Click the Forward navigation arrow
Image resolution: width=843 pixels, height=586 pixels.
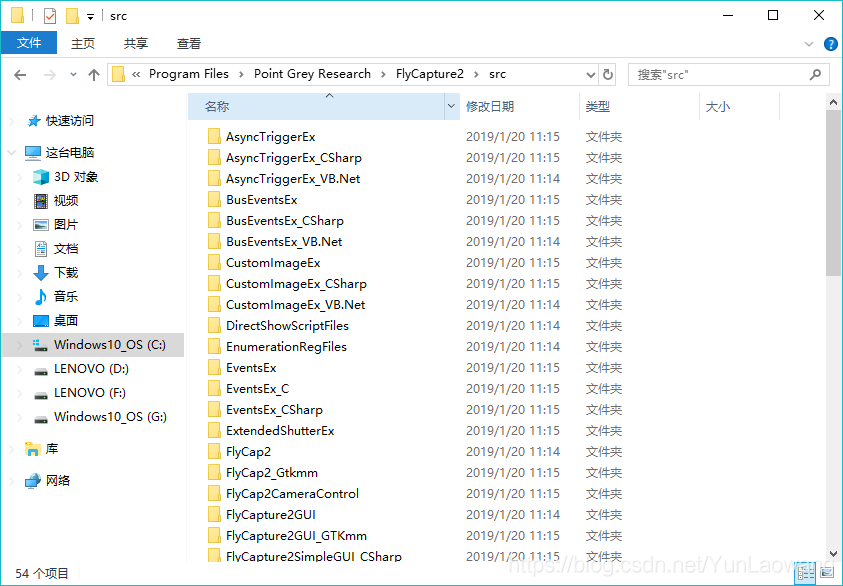49,75
